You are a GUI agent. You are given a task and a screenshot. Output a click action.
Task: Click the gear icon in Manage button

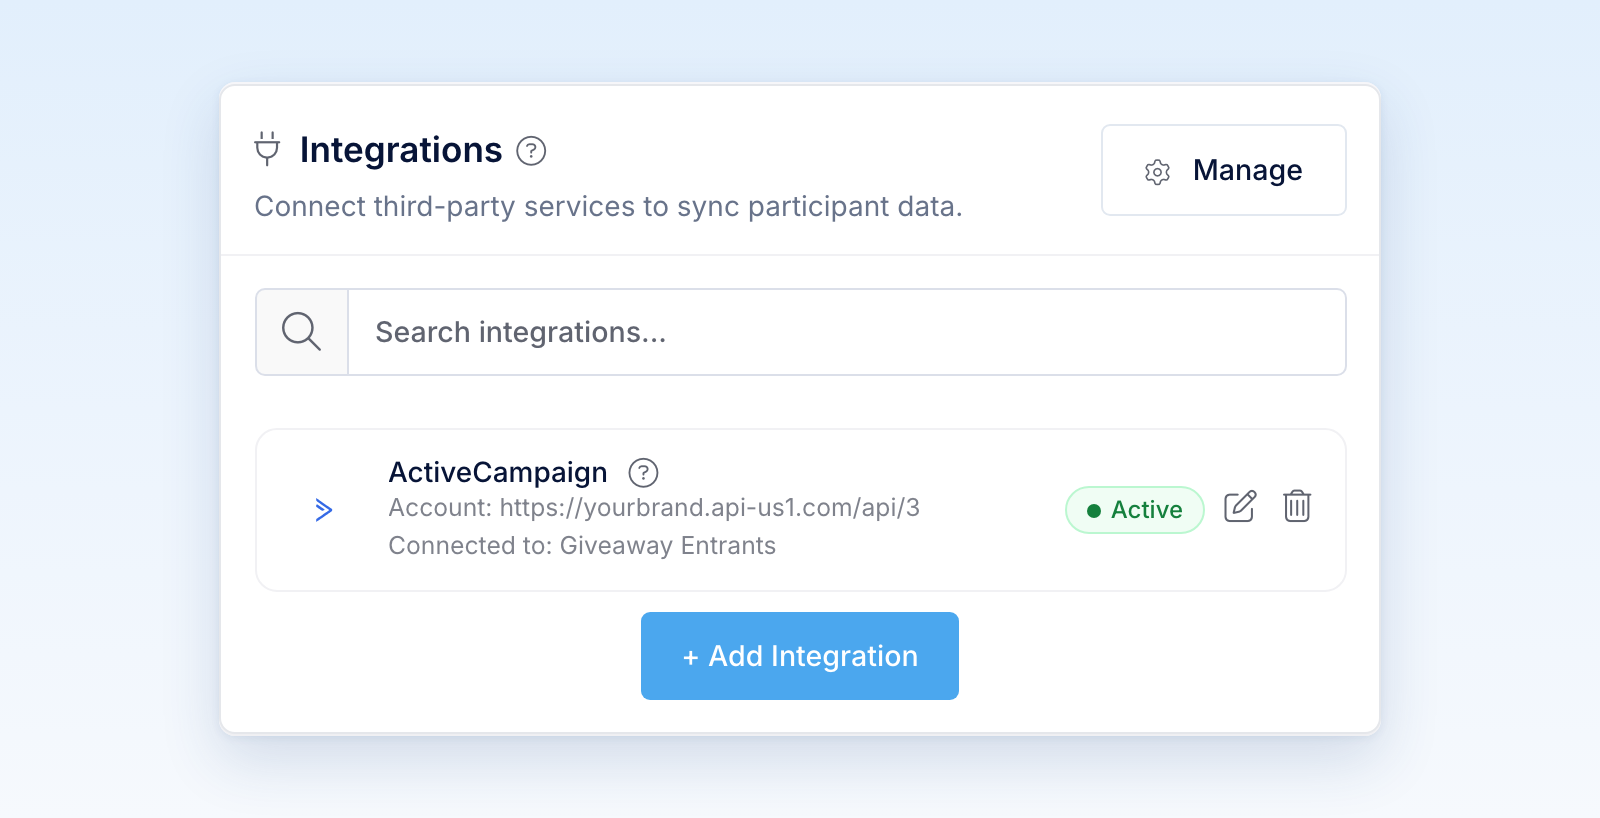[1157, 172]
